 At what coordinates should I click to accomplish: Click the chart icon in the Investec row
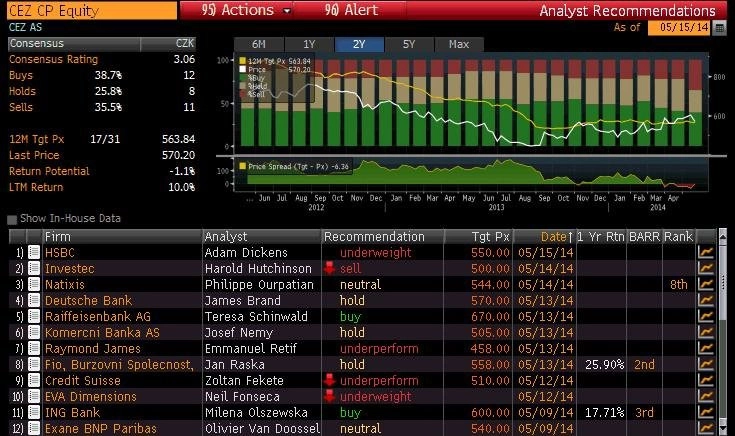[x=705, y=268]
